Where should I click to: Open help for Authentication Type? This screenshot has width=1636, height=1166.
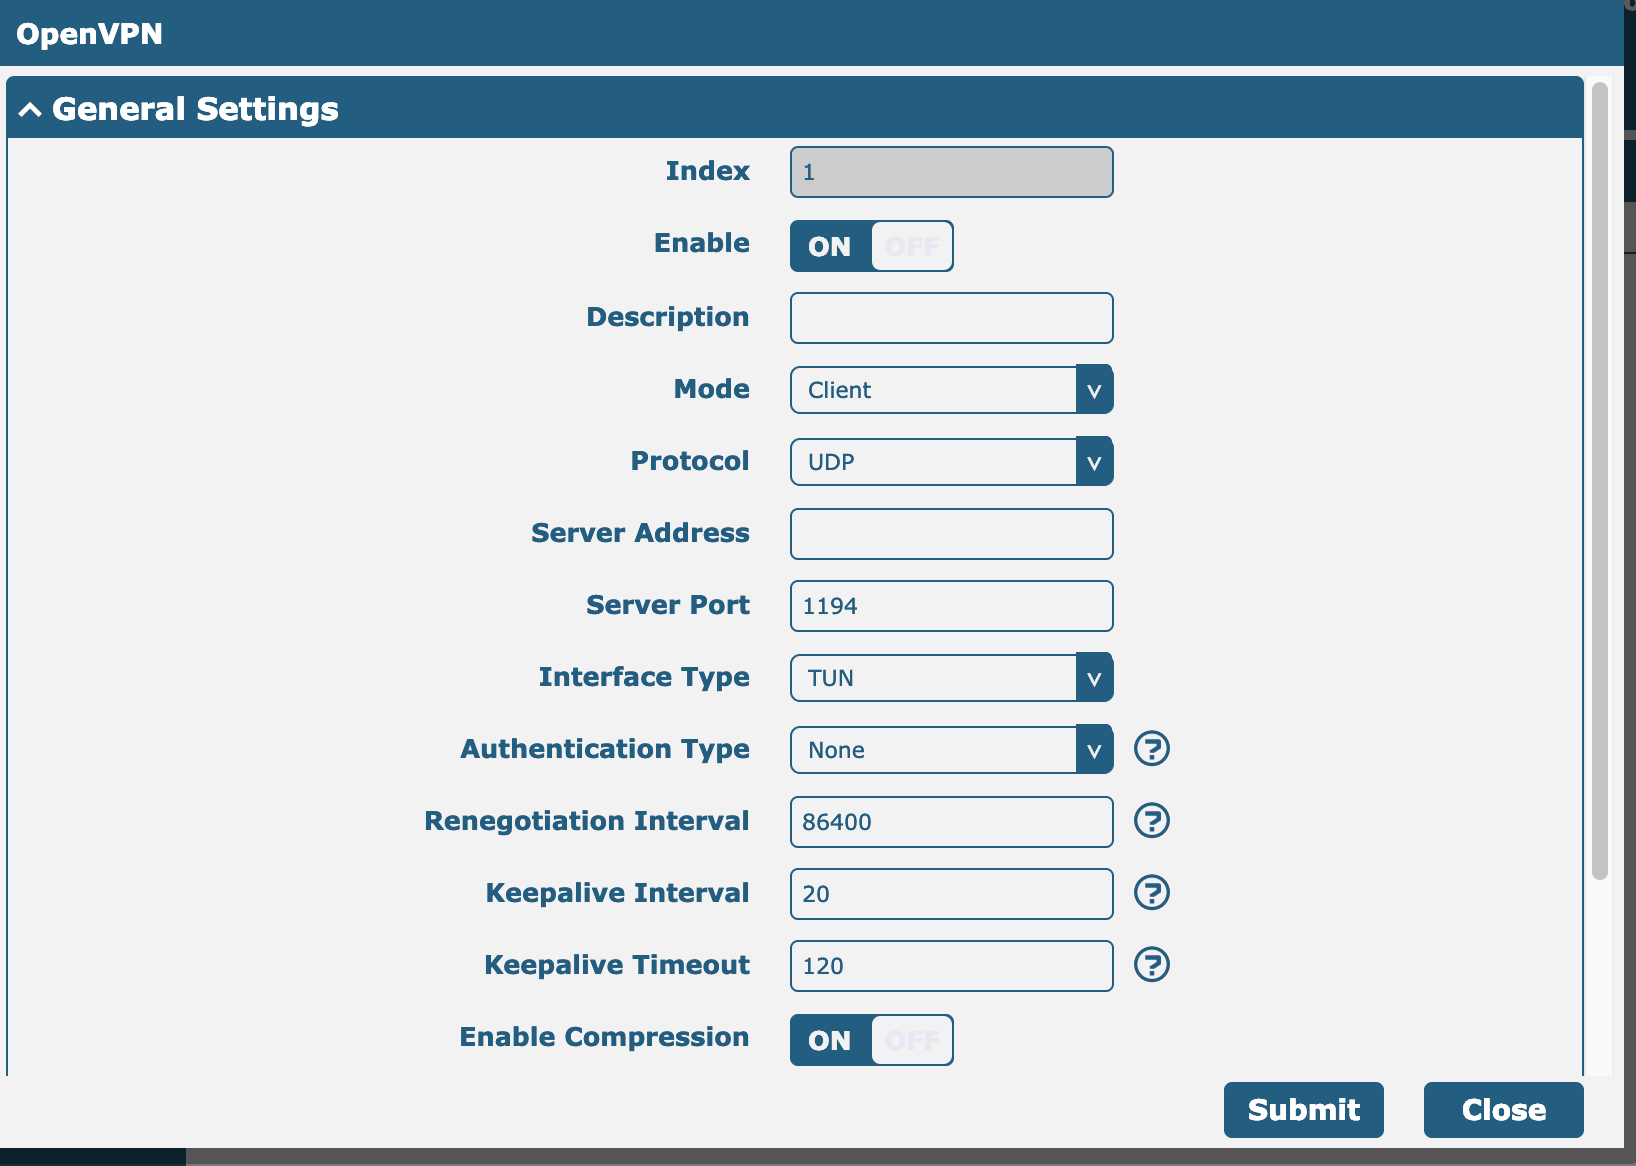tap(1152, 748)
